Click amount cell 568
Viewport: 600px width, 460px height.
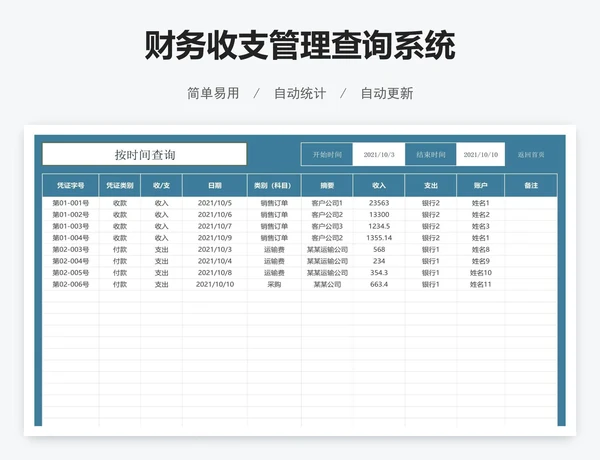click(379, 250)
